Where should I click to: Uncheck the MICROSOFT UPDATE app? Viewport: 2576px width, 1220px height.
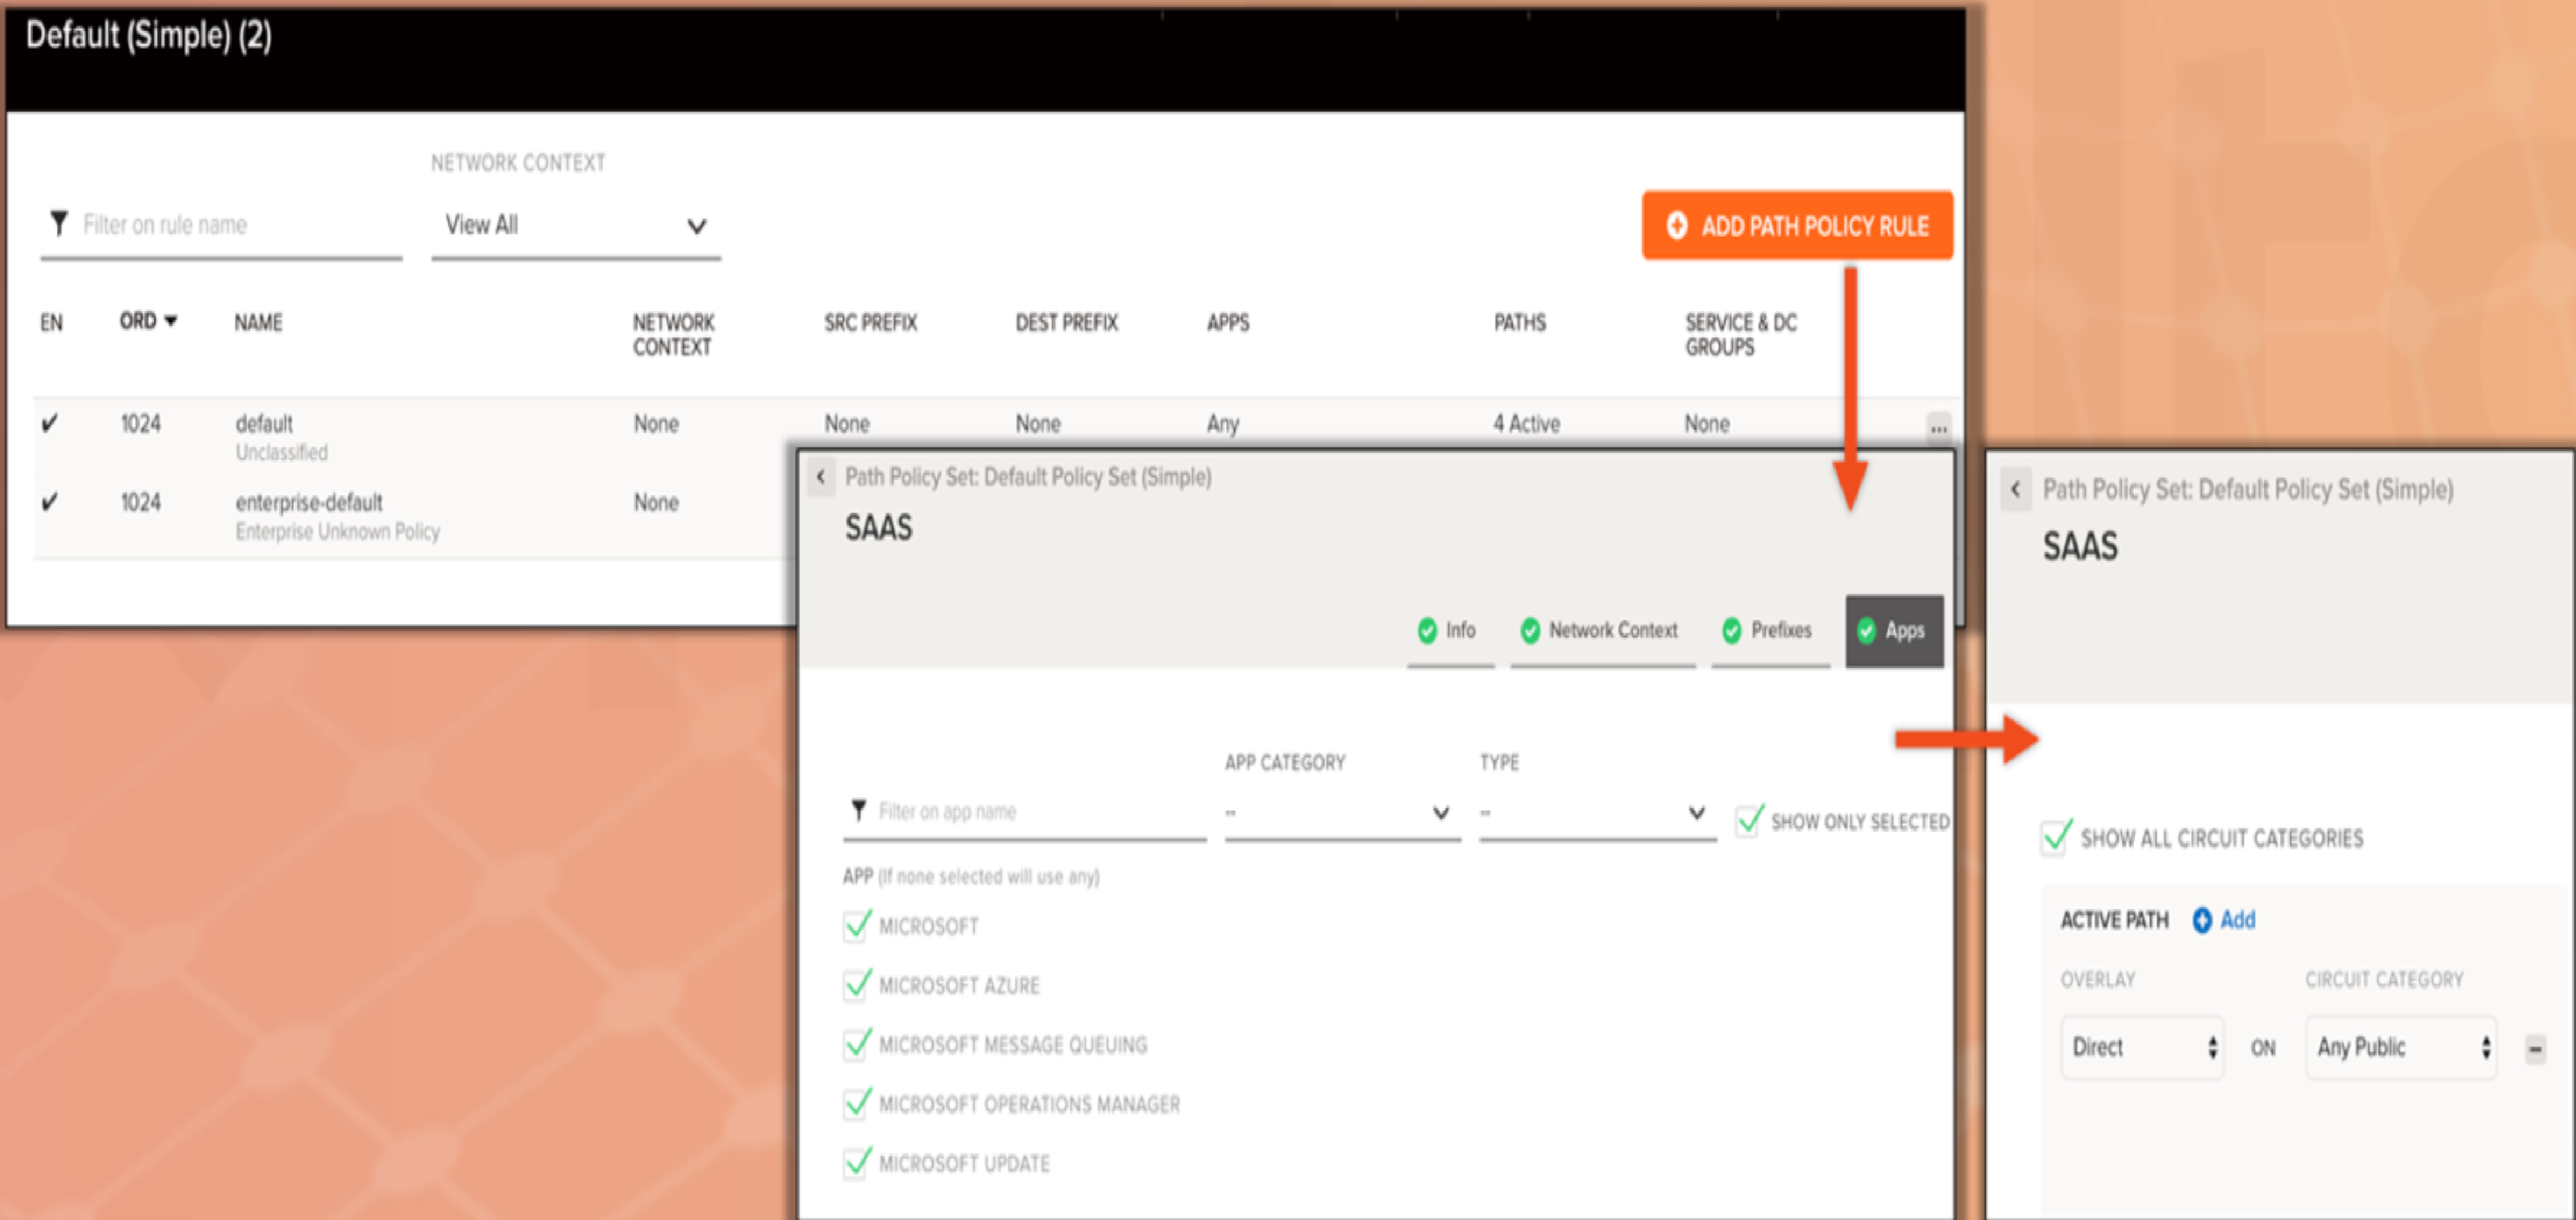click(x=857, y=1163)
